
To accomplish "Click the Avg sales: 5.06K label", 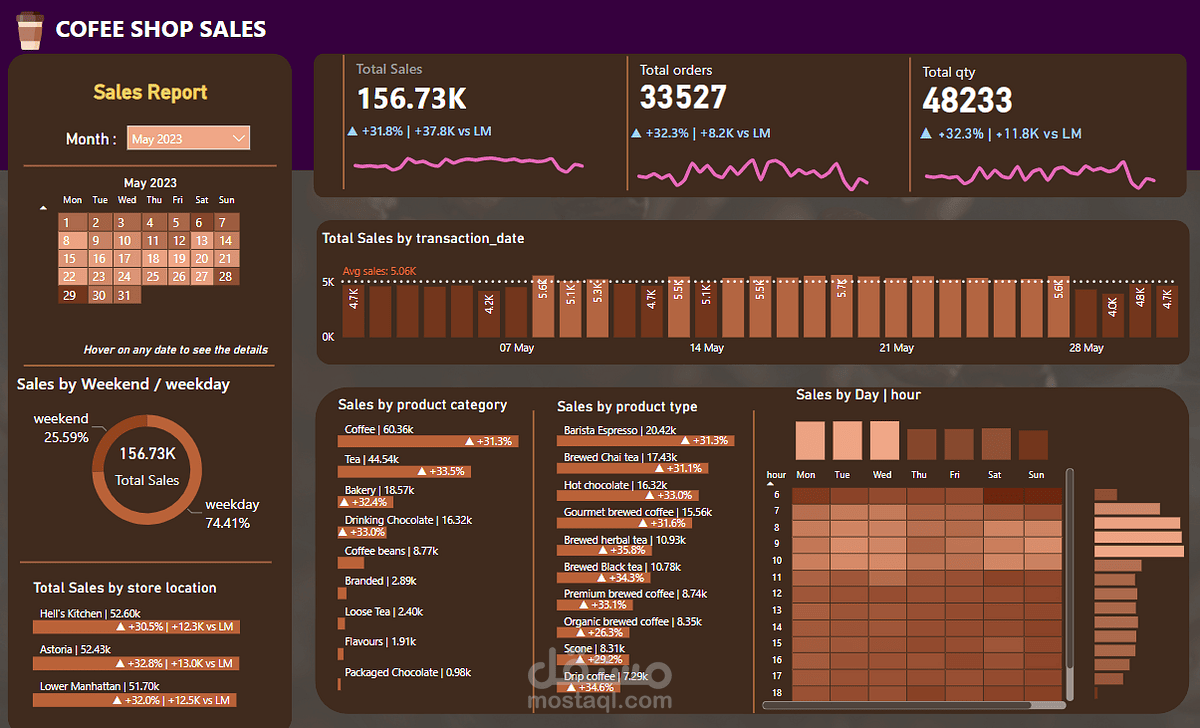I will click(x=379, y=271).
